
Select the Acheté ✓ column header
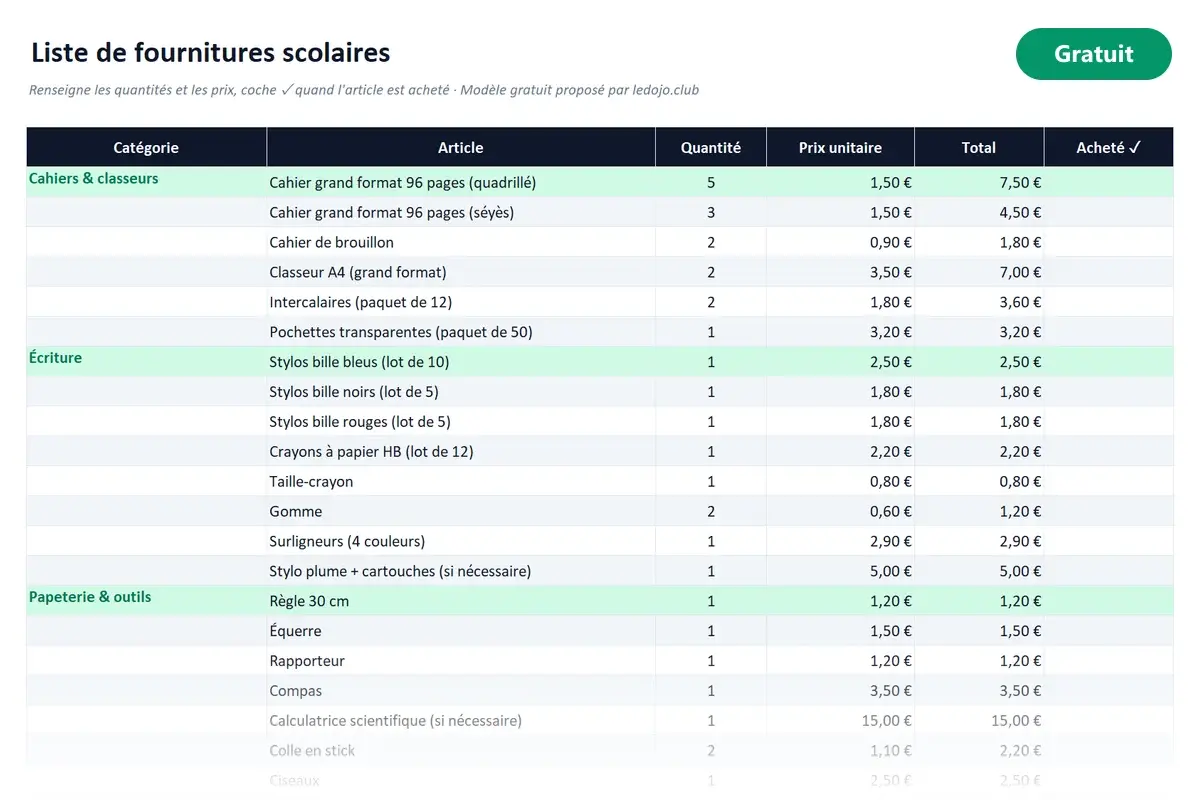pyautogui.click(x=1109, y=147)
